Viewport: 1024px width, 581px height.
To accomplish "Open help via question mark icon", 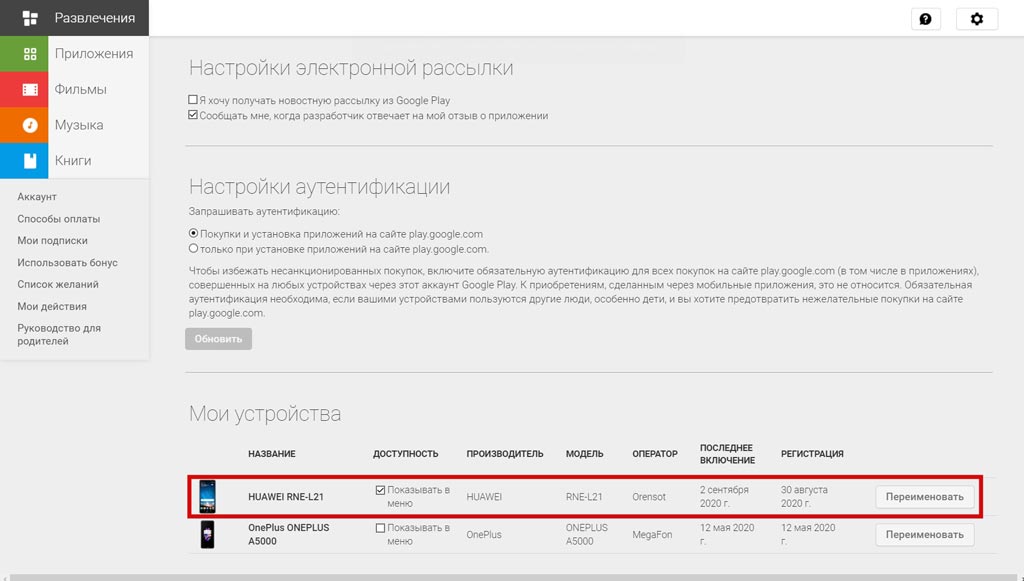I will (x=925, y=19).
